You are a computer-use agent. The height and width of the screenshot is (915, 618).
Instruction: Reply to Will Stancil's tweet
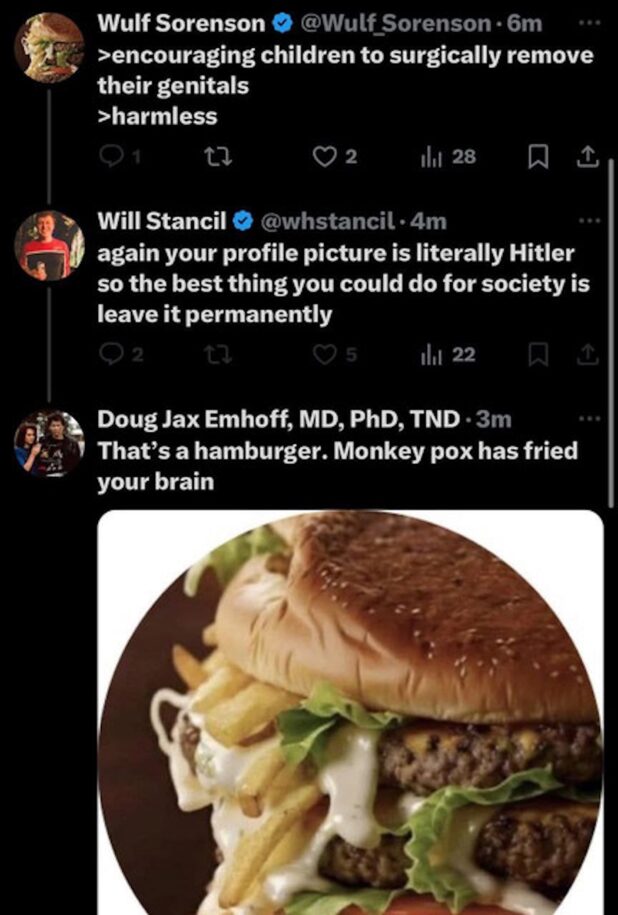(x=112, y=353)
